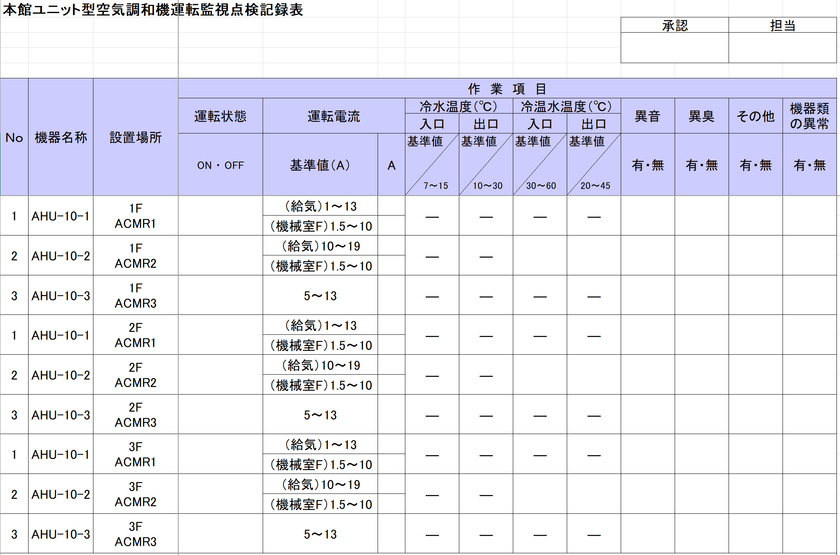This screenshot has height=555, width=840.
Task: Select the 冷水温度(℃) header cell
Action: tap(459, 106)
